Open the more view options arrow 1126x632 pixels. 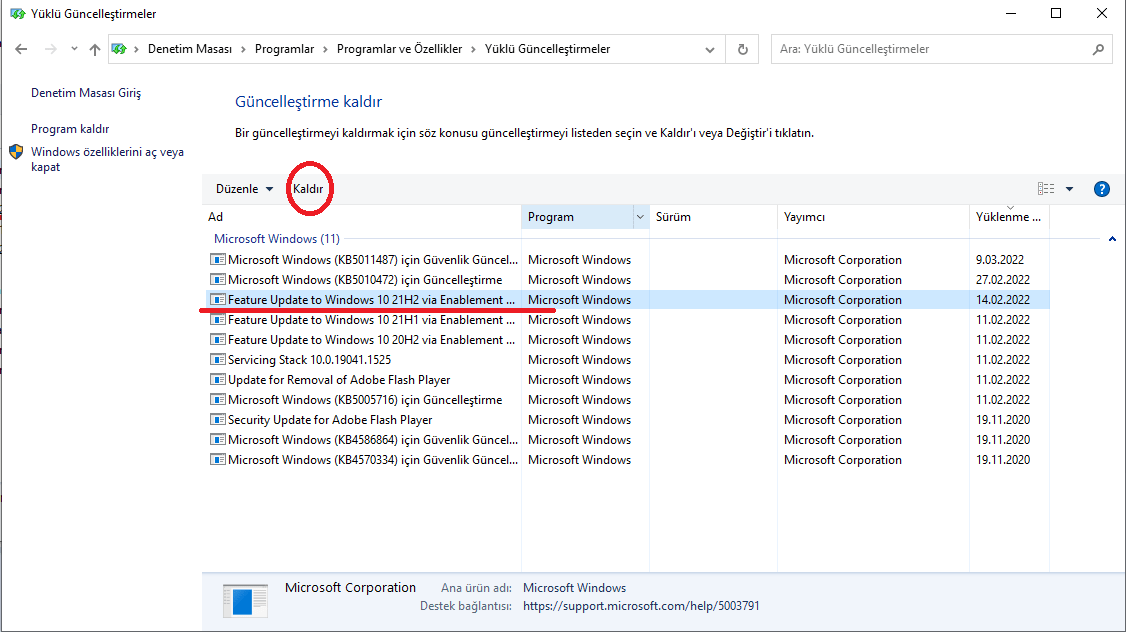point(1069,189)
